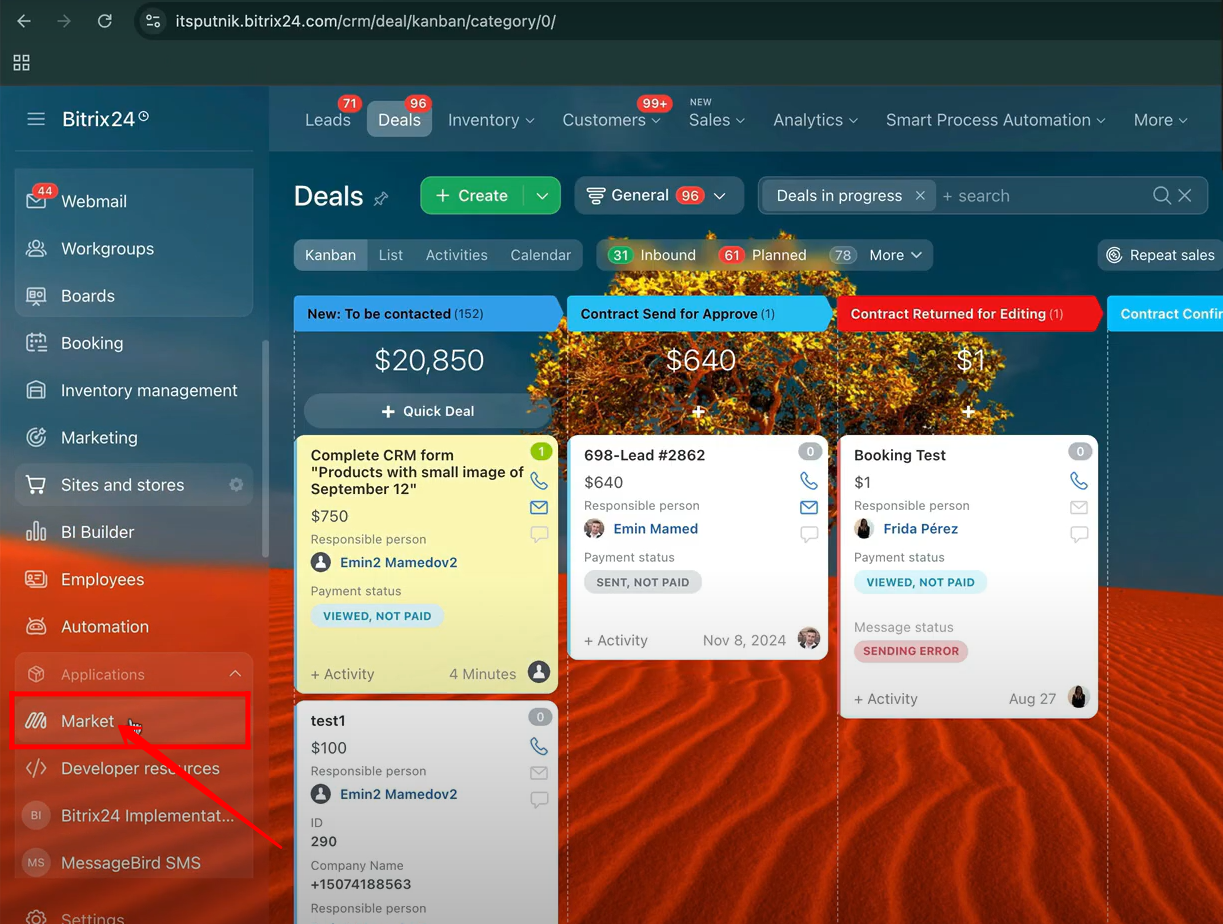Click the browser reload icon
This screenshot has height=924, width=1223.
pyautogui.click(x=104, y=21)
